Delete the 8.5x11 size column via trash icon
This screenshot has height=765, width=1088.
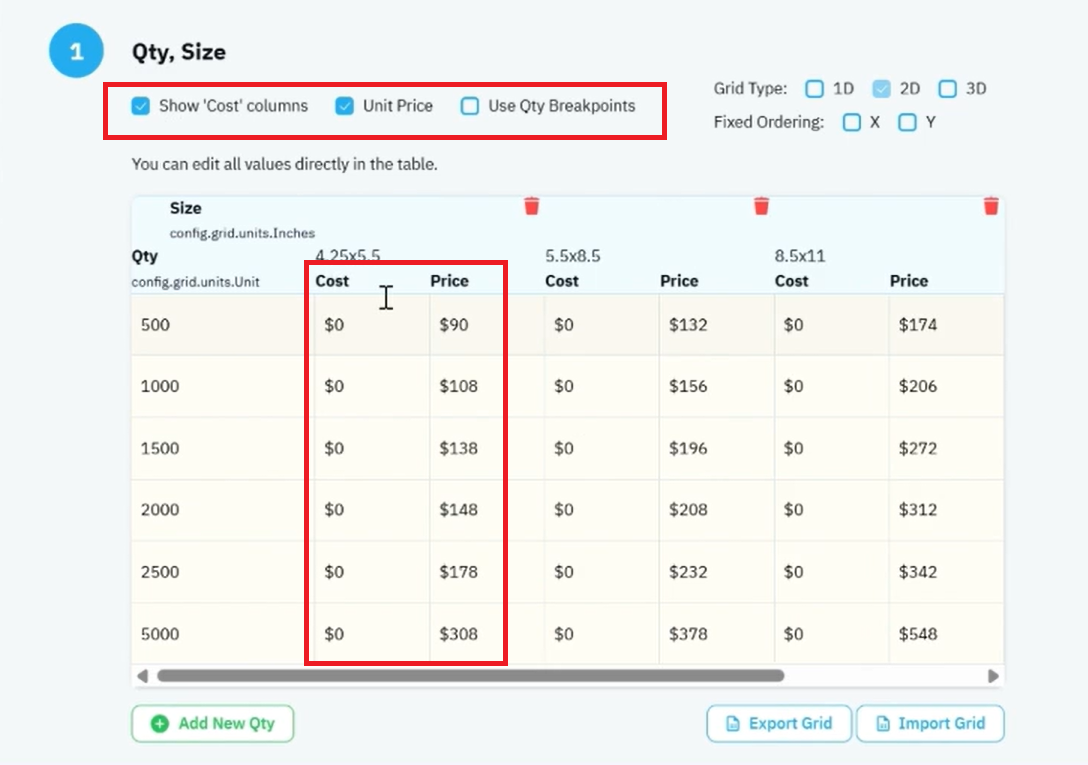[x=991, y=206]
